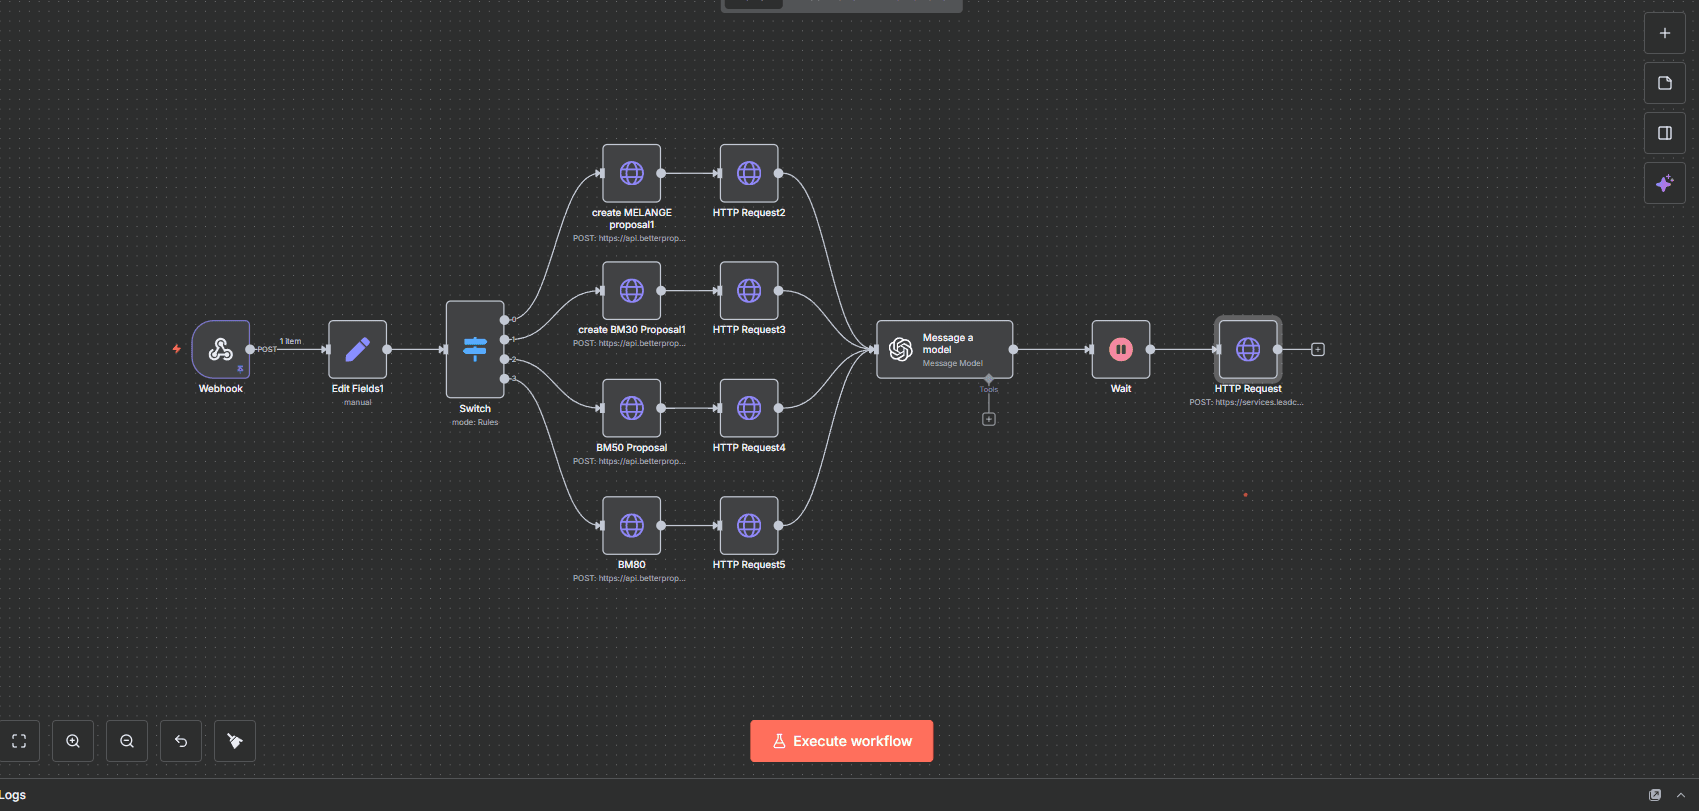Click the "POST: https://services.leadc..." subtitle
1699x811 pixels.
coord(1247,402)
